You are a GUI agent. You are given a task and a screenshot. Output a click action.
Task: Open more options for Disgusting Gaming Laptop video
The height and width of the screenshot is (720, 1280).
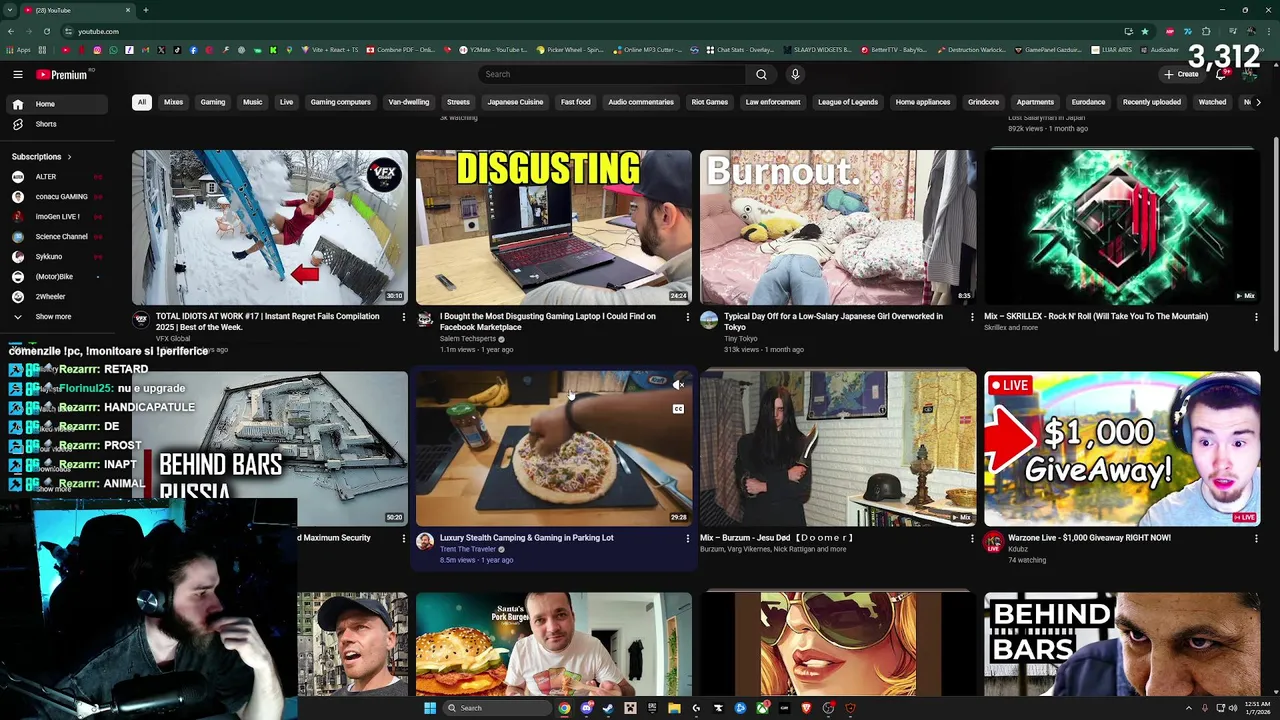[x=687, y=317]
